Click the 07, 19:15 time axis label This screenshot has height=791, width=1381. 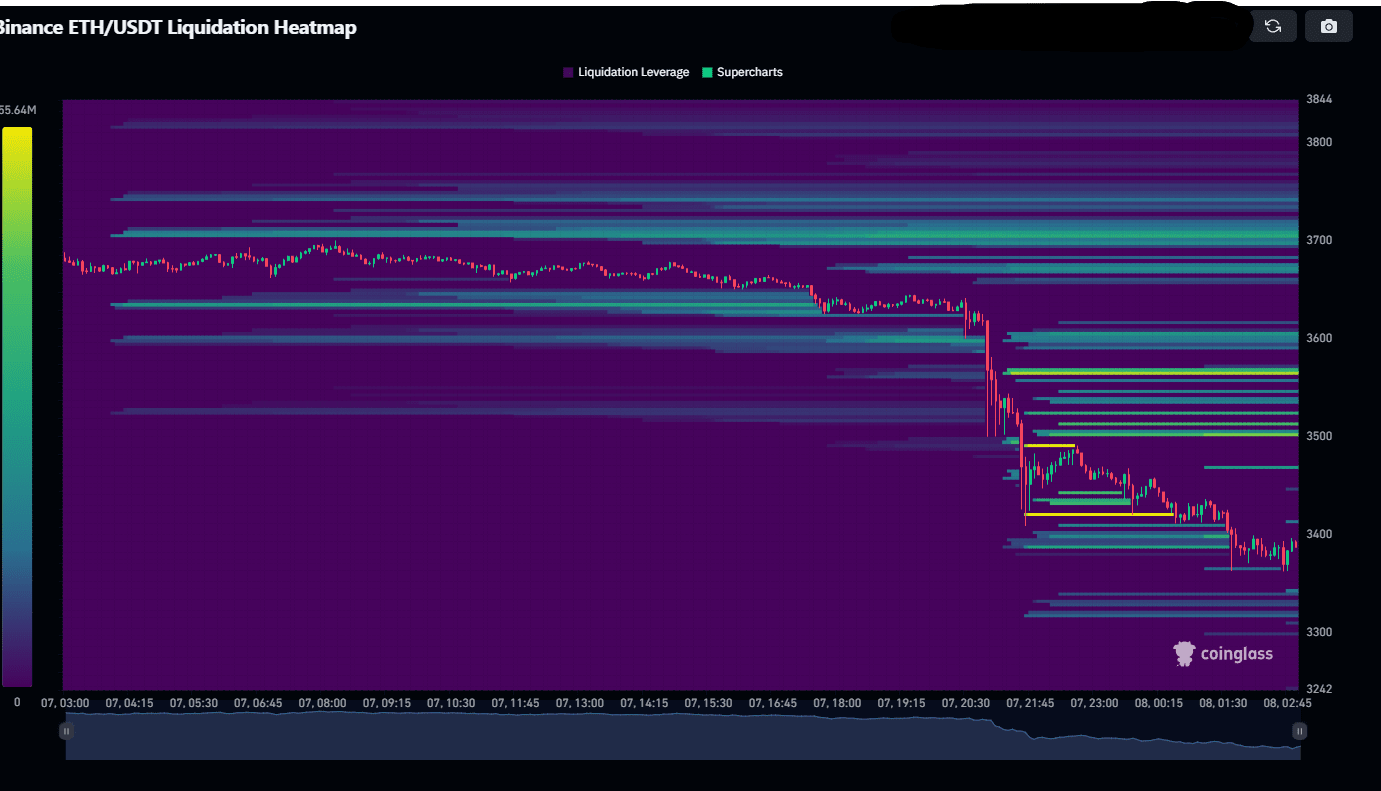pos(902,703)
